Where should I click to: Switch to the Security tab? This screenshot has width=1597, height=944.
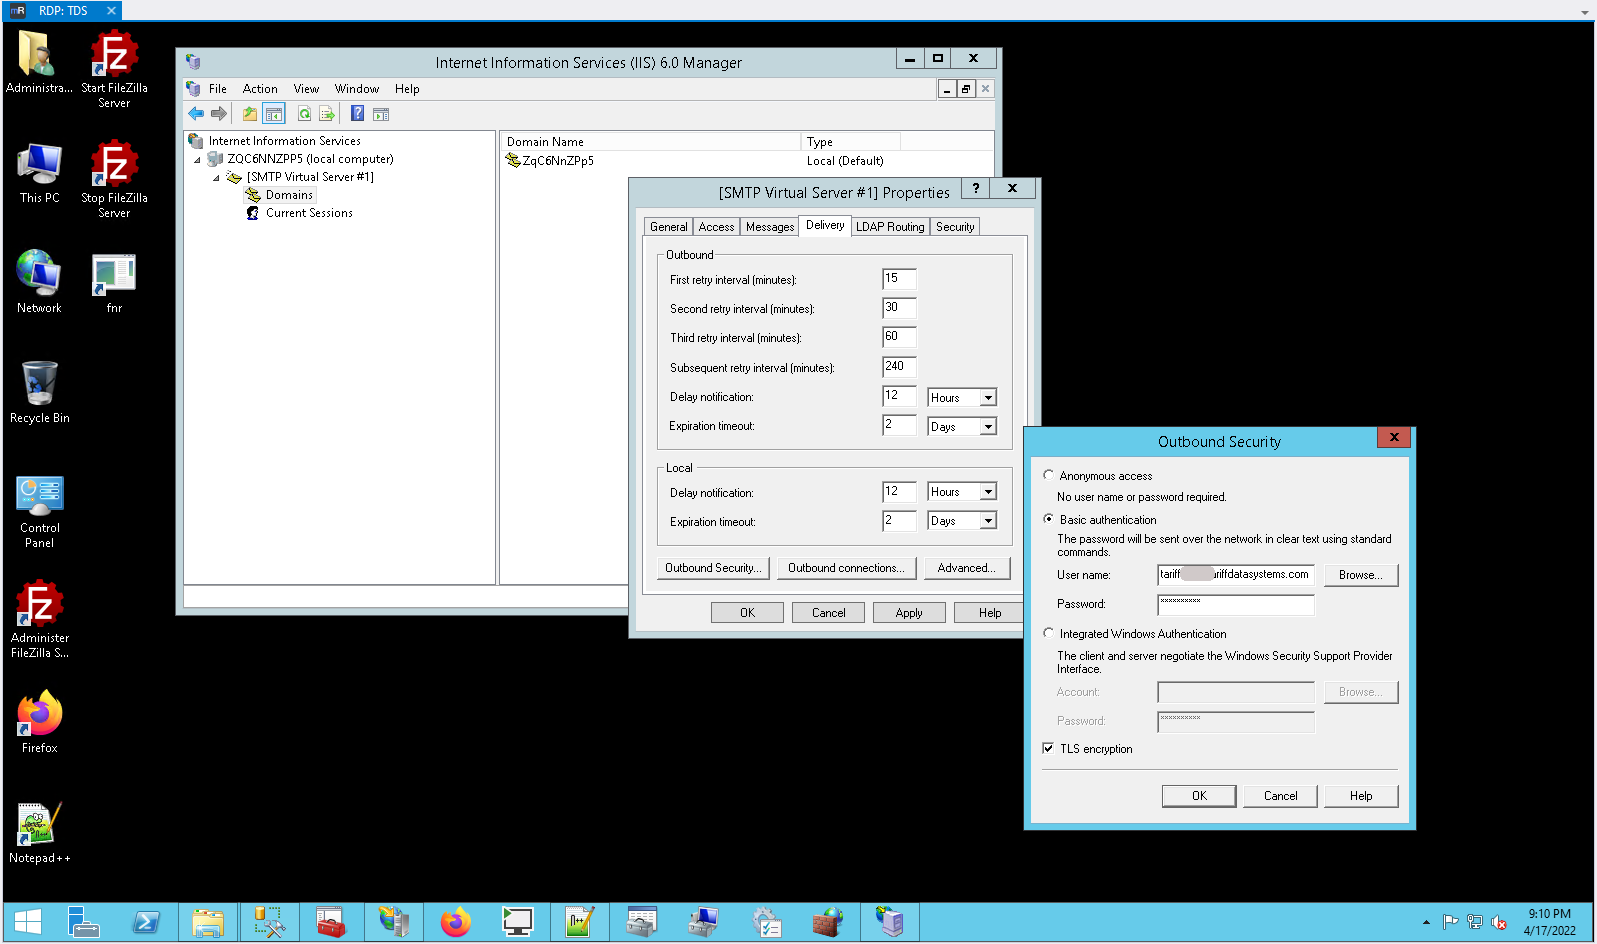click(955, 227)
